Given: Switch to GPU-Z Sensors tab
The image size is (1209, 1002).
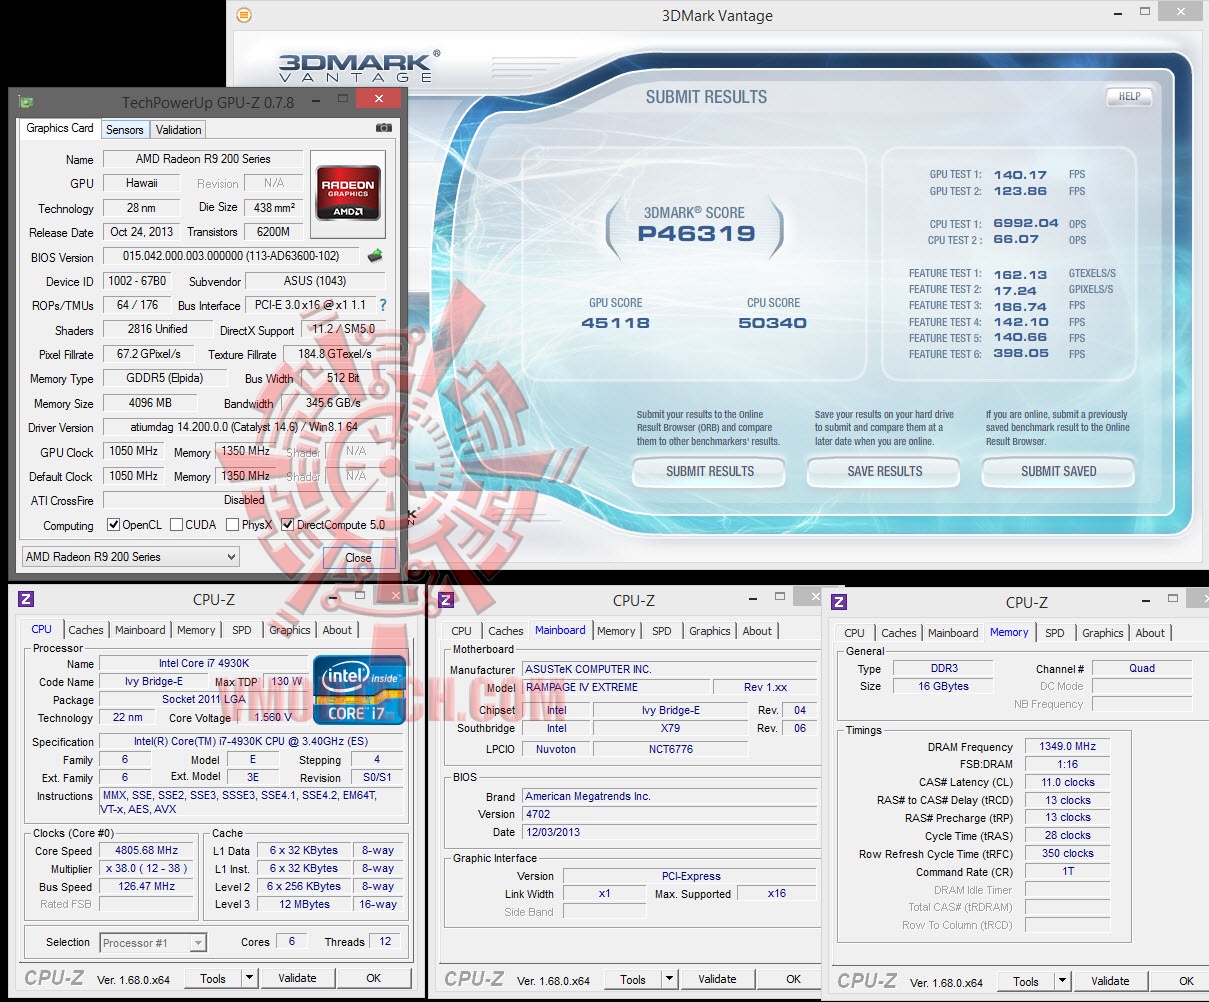Looking at the screenshot, I should pos(125,130).
